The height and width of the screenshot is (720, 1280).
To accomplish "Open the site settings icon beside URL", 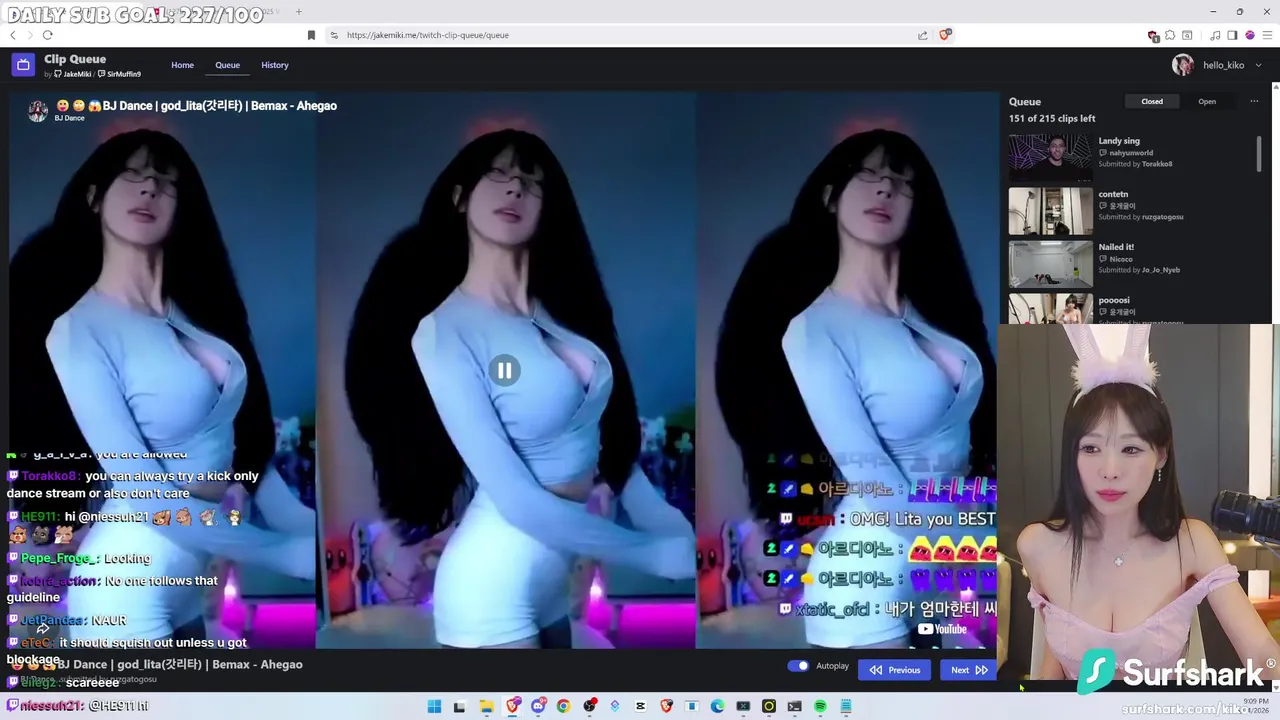I will pyautogui.click(x=334, y=35).
